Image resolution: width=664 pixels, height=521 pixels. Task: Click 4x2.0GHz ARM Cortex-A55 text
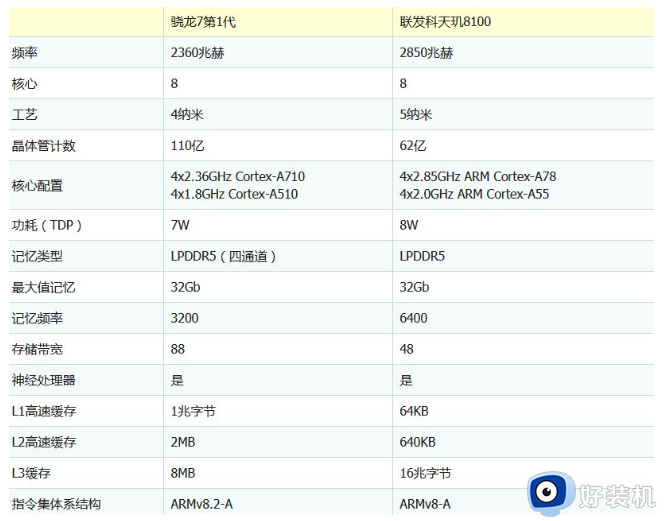point(474,194)
